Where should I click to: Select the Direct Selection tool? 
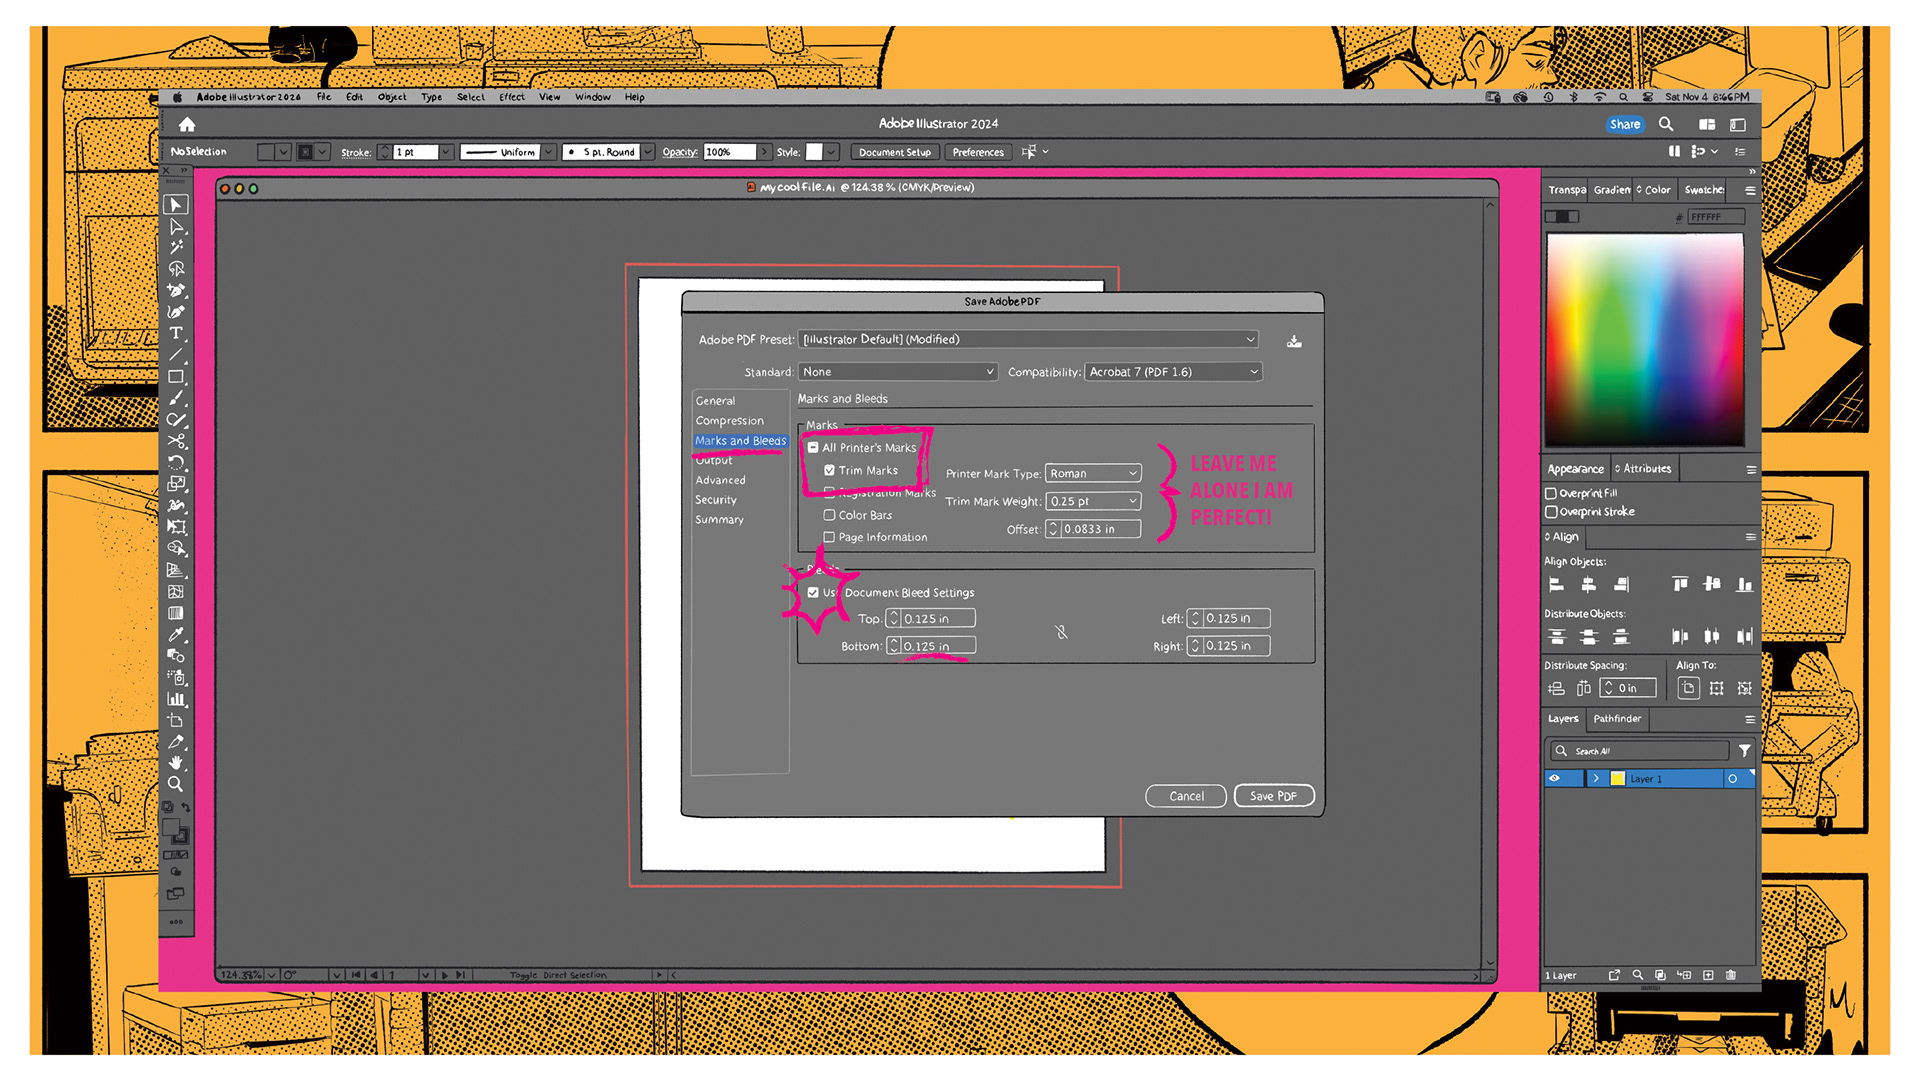[176, 226]
